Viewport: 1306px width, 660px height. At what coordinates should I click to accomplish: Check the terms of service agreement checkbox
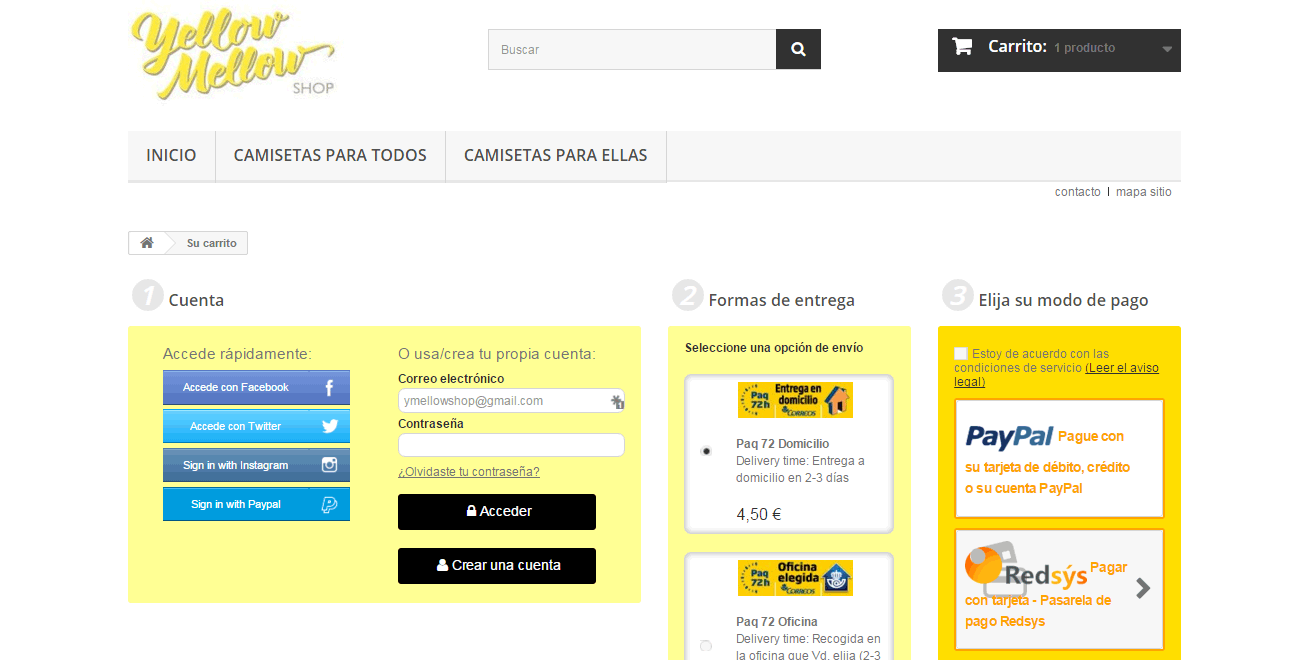961,353
